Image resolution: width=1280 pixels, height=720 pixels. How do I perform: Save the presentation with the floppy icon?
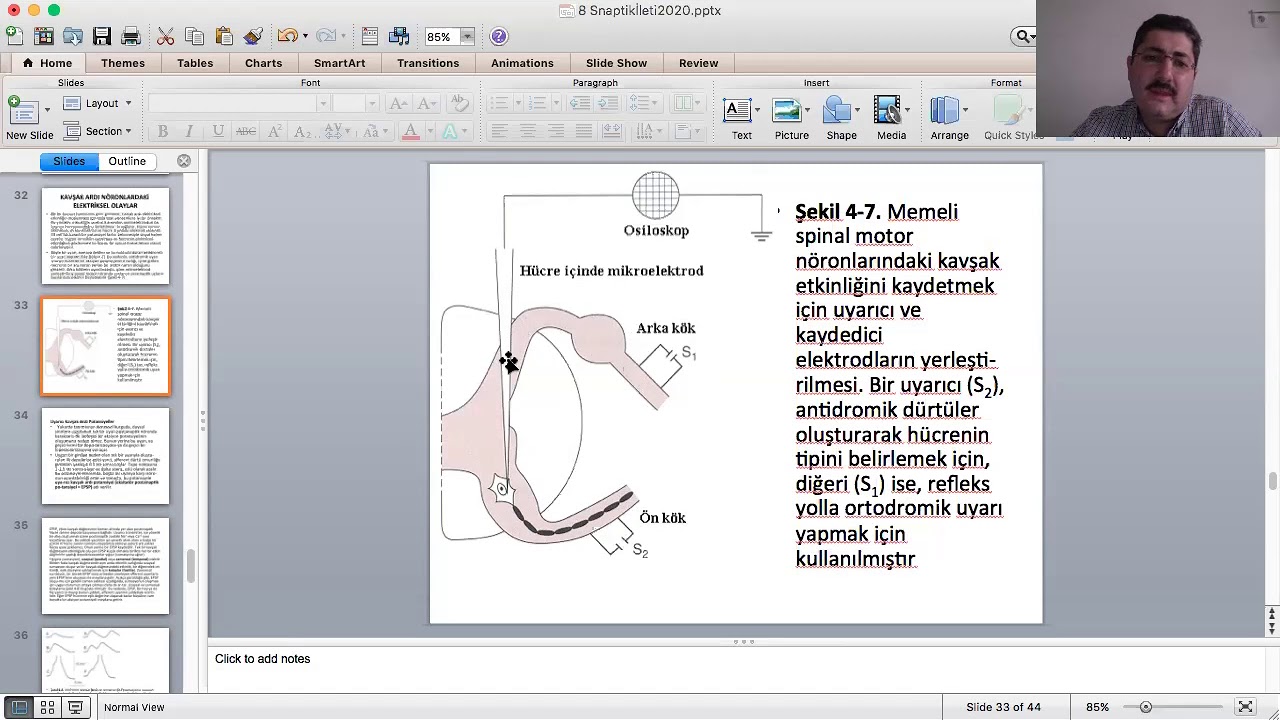coord(102,36)
